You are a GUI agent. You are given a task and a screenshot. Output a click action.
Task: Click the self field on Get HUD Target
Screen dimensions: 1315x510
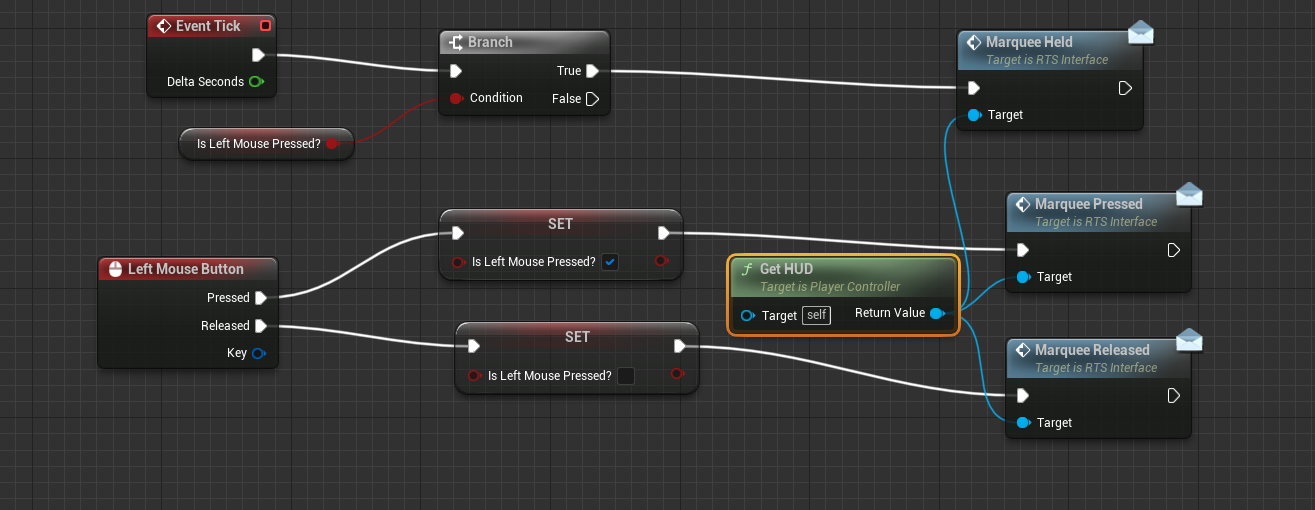click(x=817, y=316)
